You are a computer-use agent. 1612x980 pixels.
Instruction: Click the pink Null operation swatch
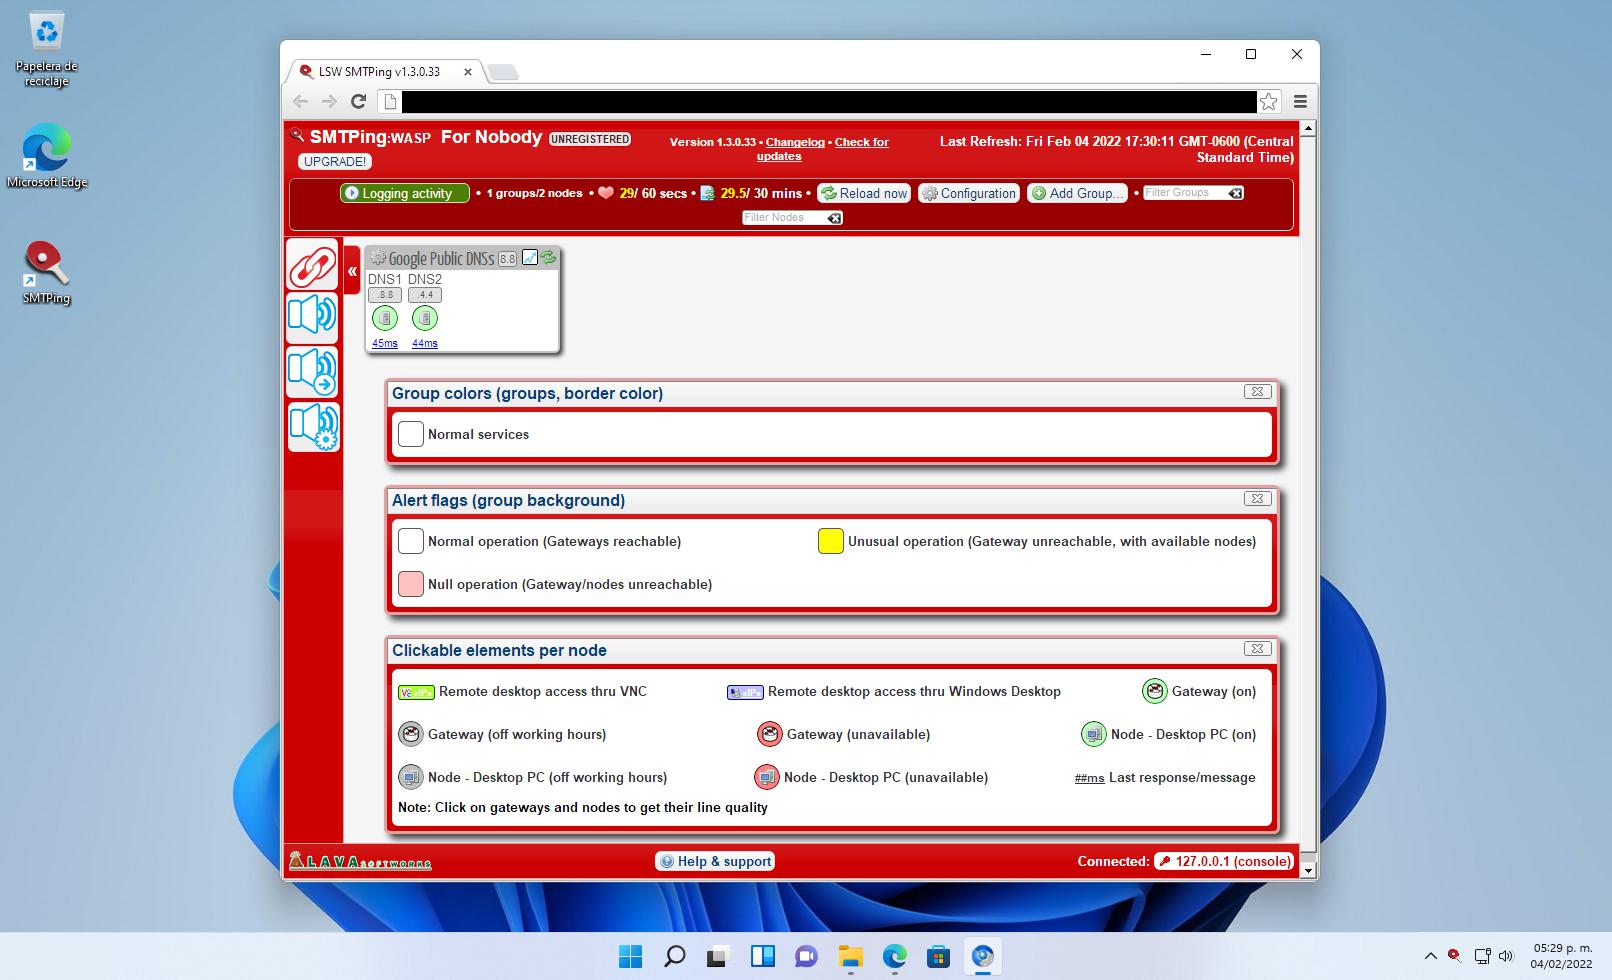click(x=411, y=584)
